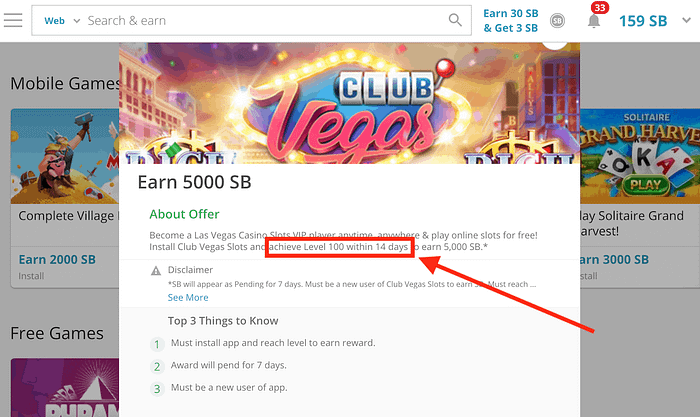Click the 159 SB balance
Viewport: 700px width, 417px height.
tap(643, 21)
